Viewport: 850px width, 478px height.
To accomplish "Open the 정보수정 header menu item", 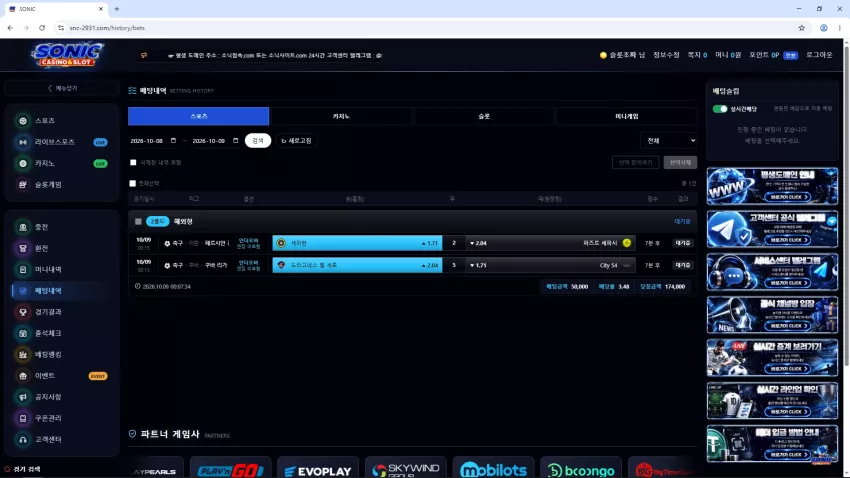I will click(666, 55).
